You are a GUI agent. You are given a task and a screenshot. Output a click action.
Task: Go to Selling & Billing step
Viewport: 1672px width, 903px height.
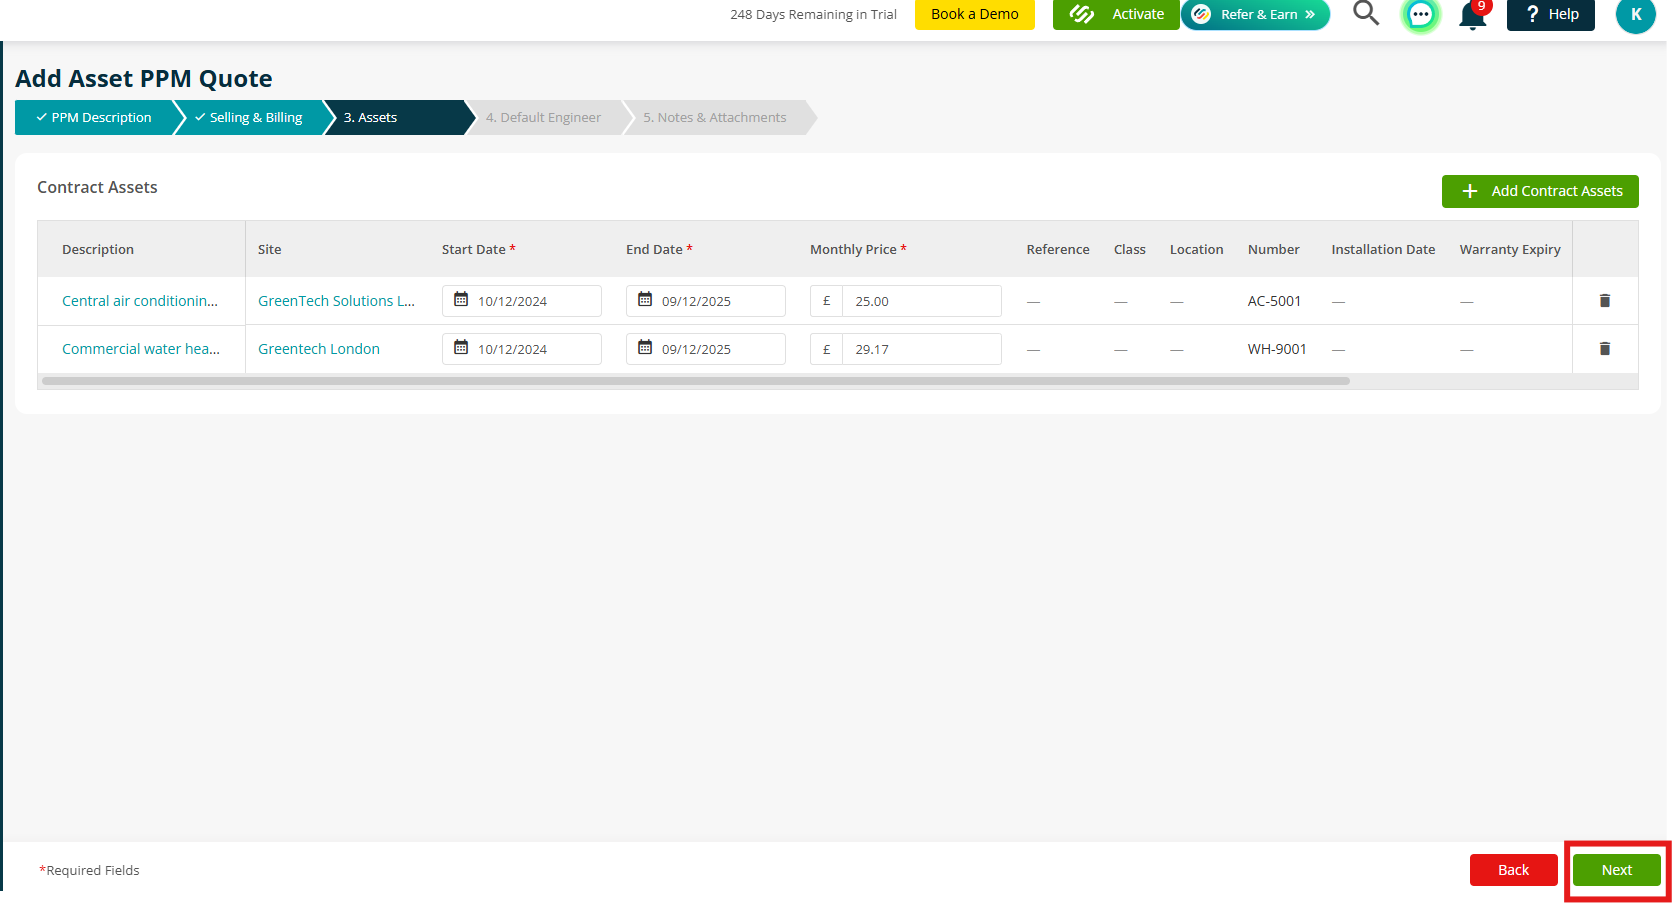[249, 118]
